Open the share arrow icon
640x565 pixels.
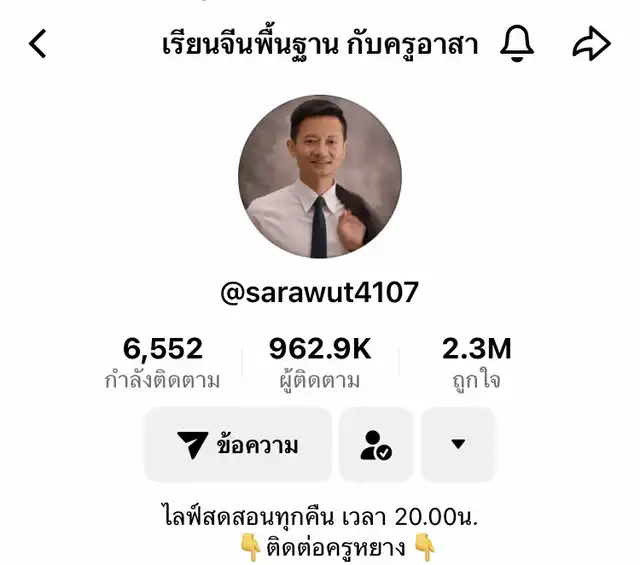click(x=591, y=43)
